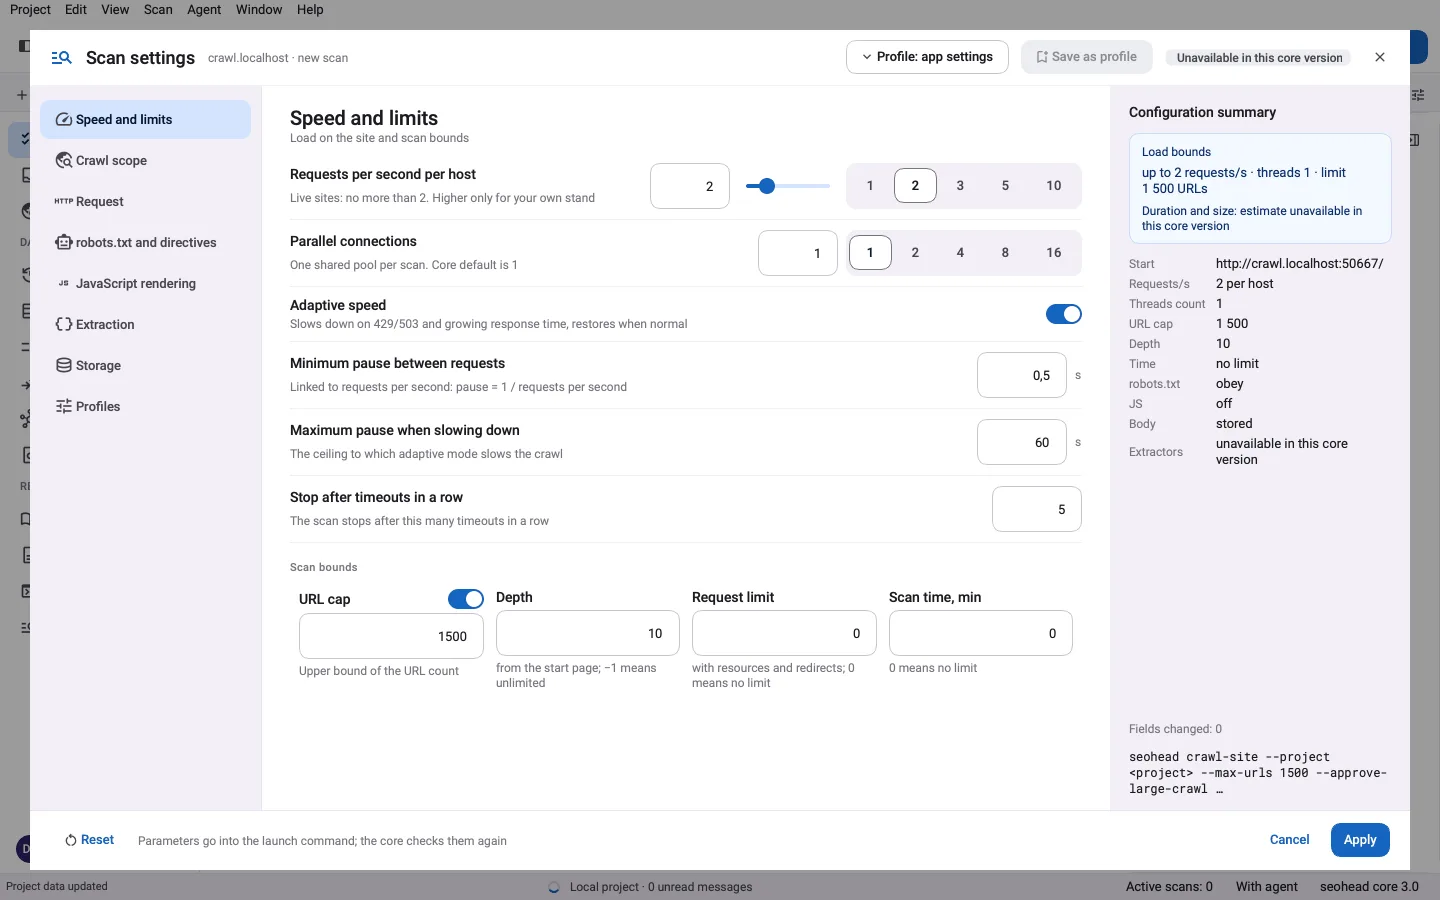Focus the Parallel connections number field
Viewport: 1440px width, 900px height.
pyautogui.click(x=798, y=253)
